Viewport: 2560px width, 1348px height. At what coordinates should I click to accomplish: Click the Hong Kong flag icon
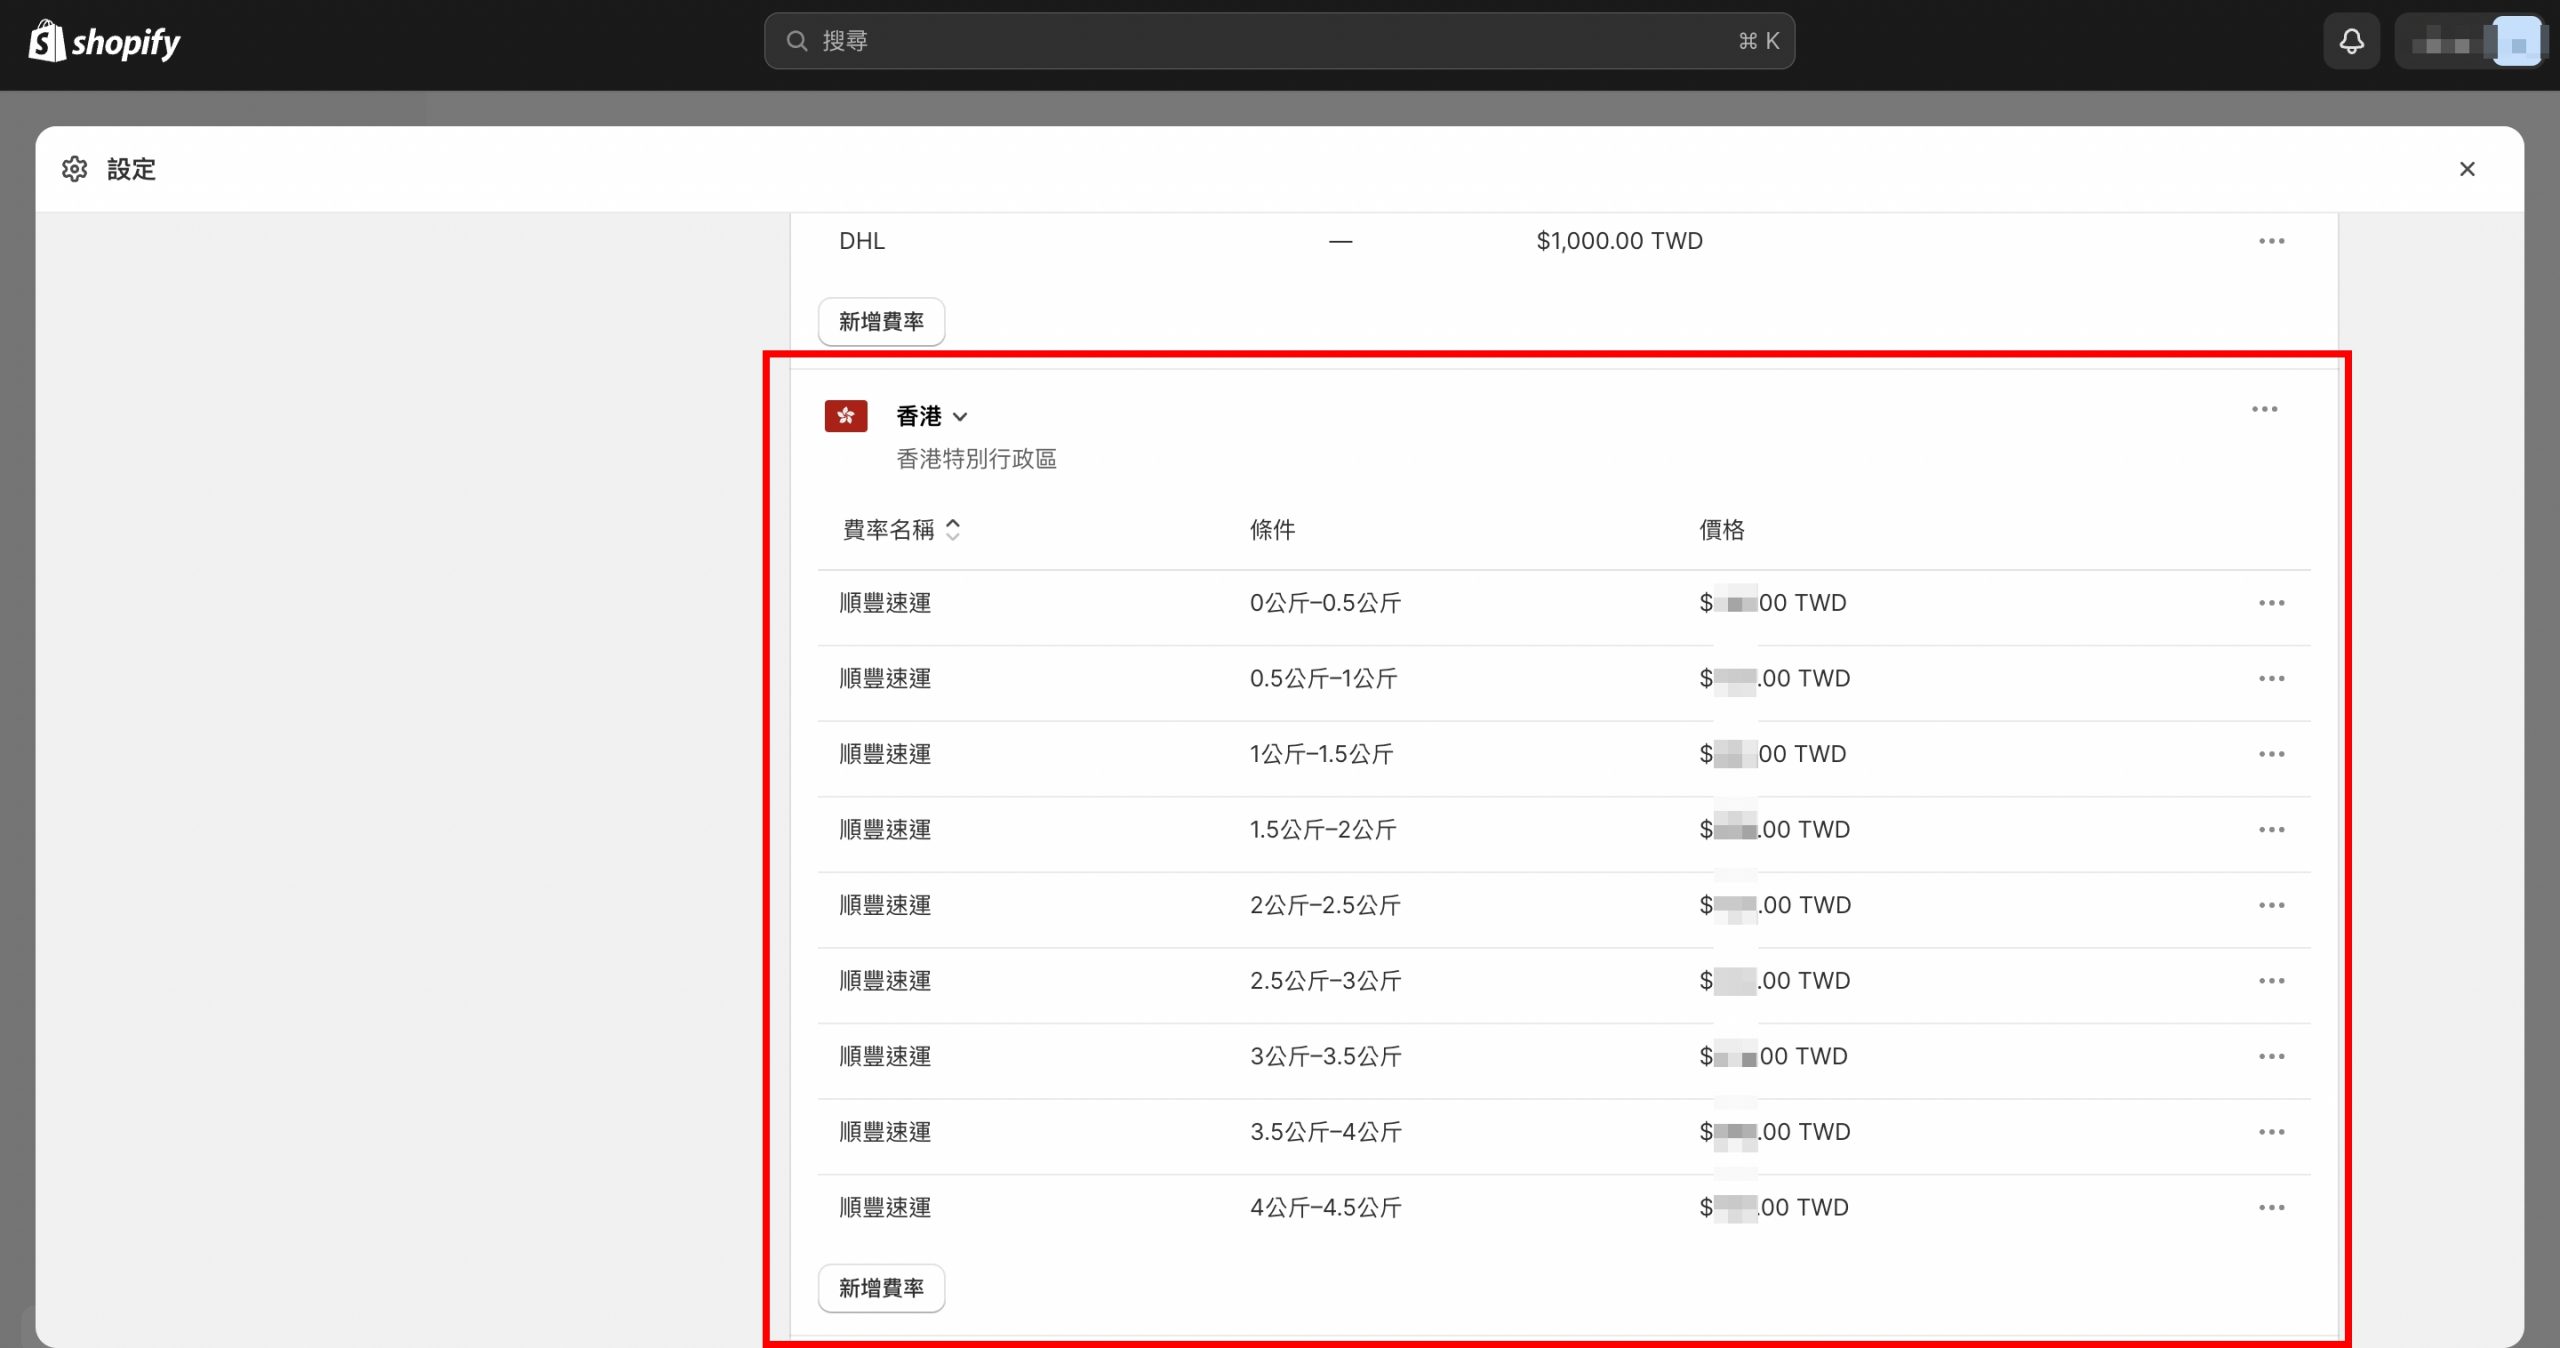(845, 416)
